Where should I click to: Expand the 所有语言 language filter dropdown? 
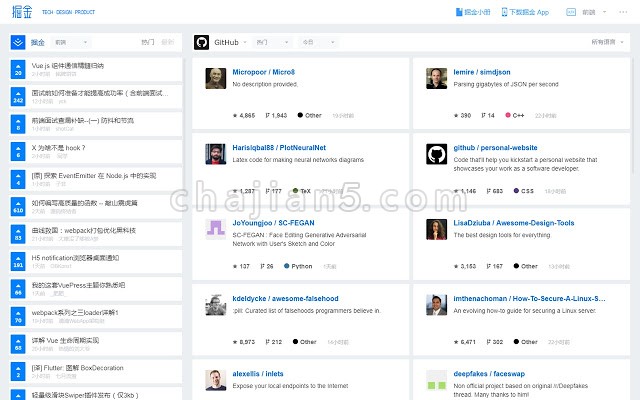607,42
